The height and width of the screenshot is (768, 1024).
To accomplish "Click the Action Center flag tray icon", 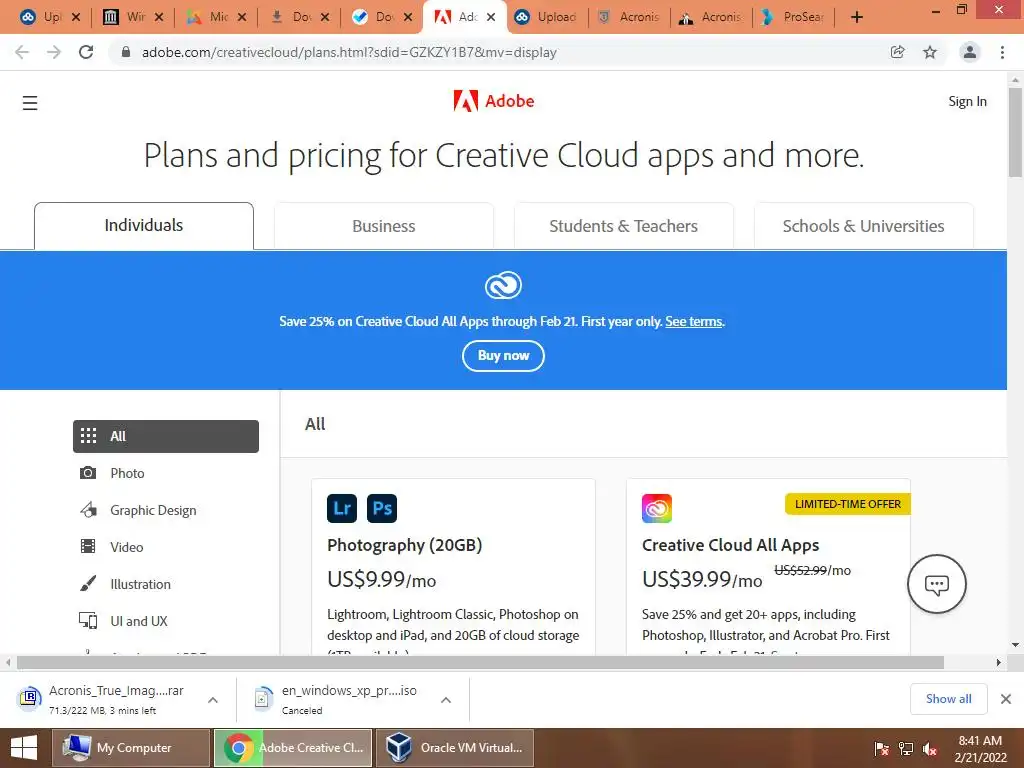I will [882, 748].
